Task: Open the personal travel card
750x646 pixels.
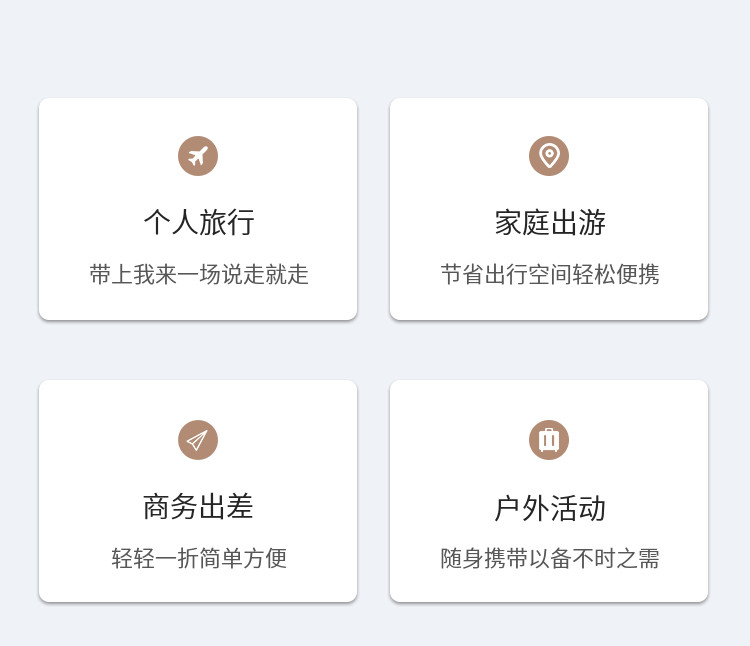Action: [198, 209]
